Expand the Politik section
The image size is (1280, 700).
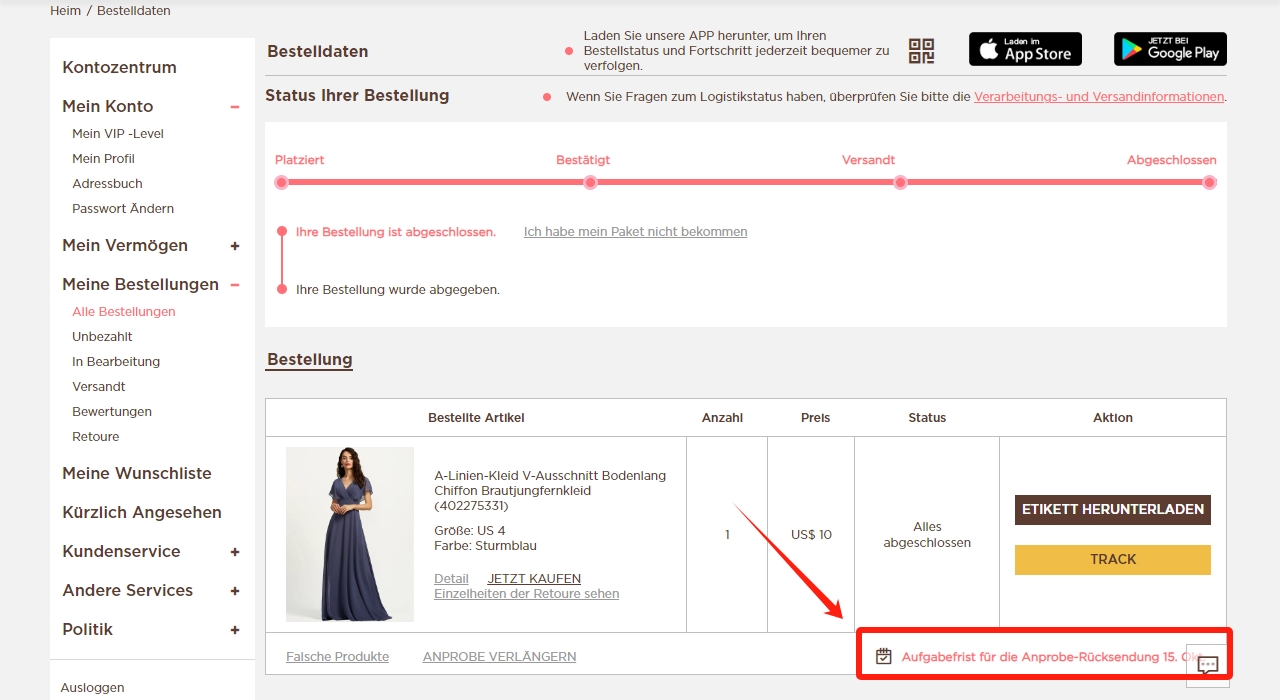tap(235, 630)
